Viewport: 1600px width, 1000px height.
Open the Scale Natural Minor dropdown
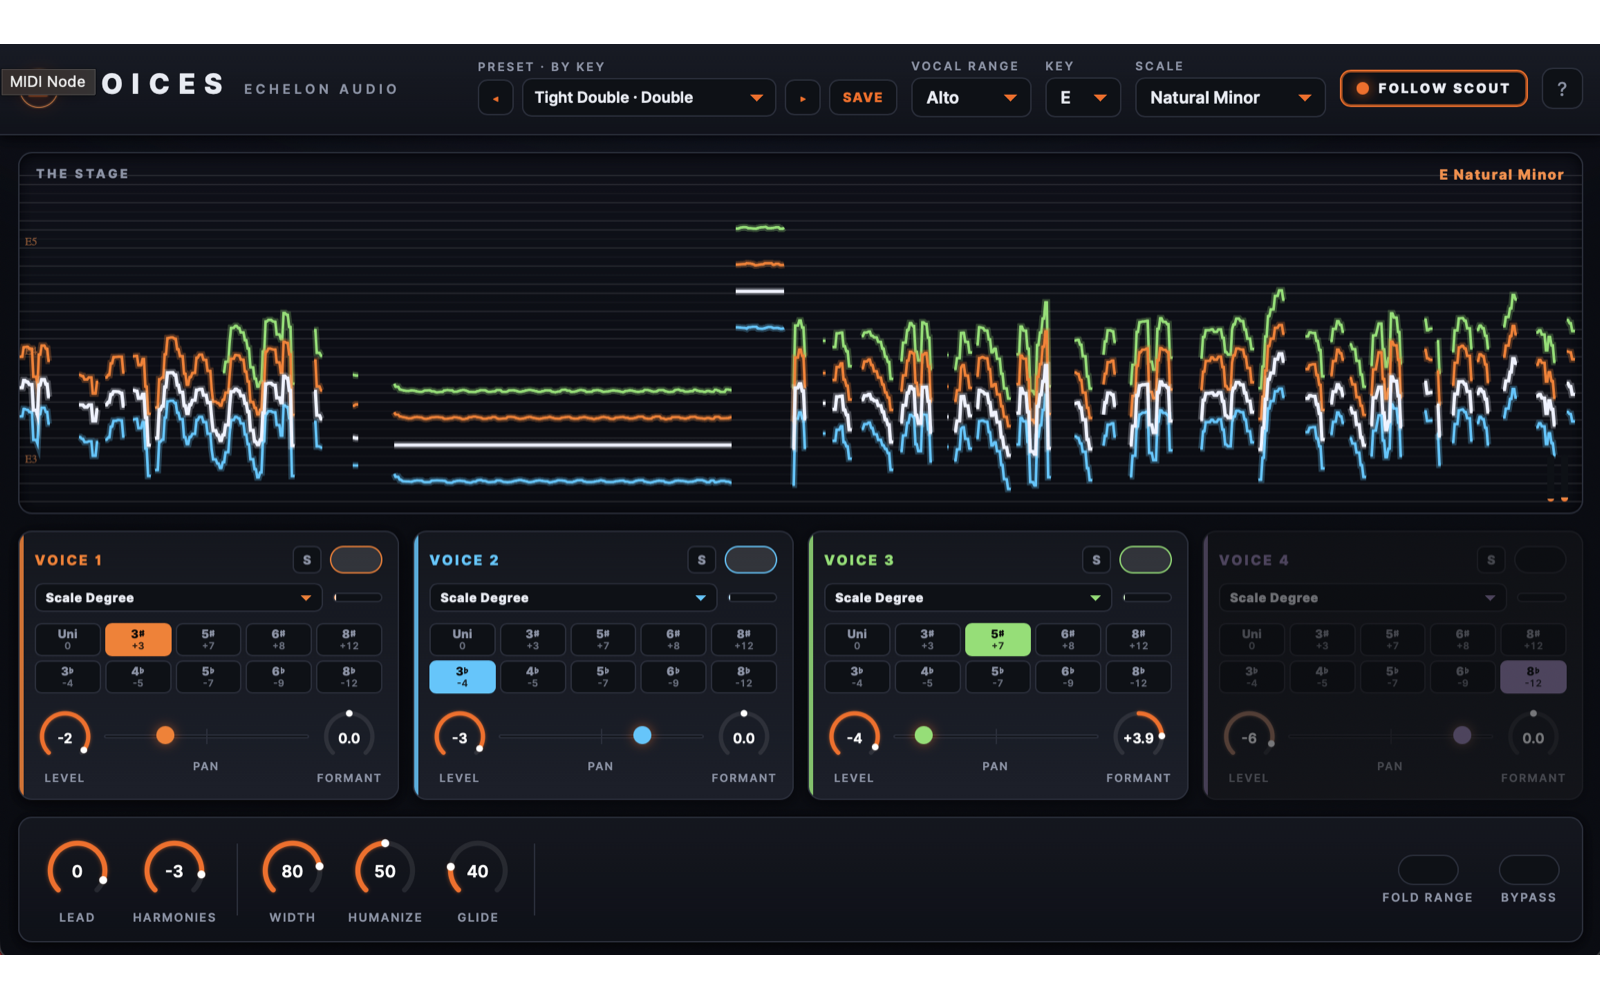pyautogui.click(x=1230, y=98)
